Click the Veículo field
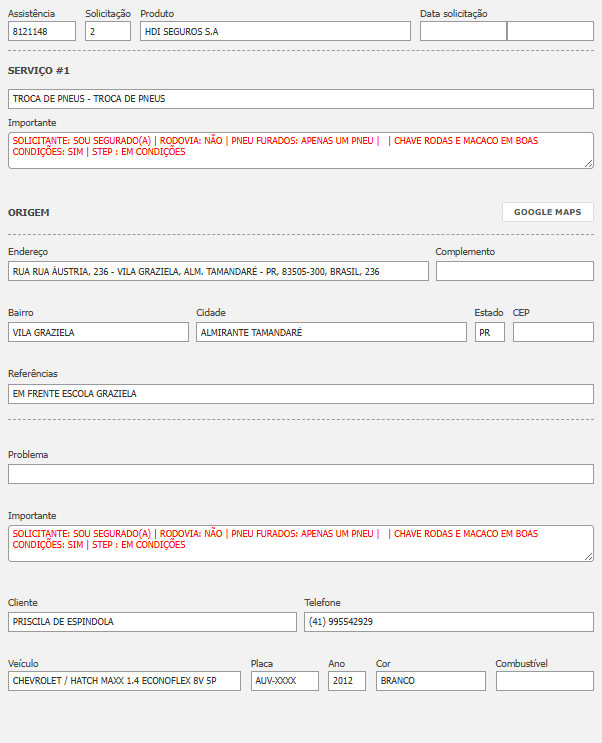The height and width of the screenshot is (743, 602). click(x=124, y=681)
